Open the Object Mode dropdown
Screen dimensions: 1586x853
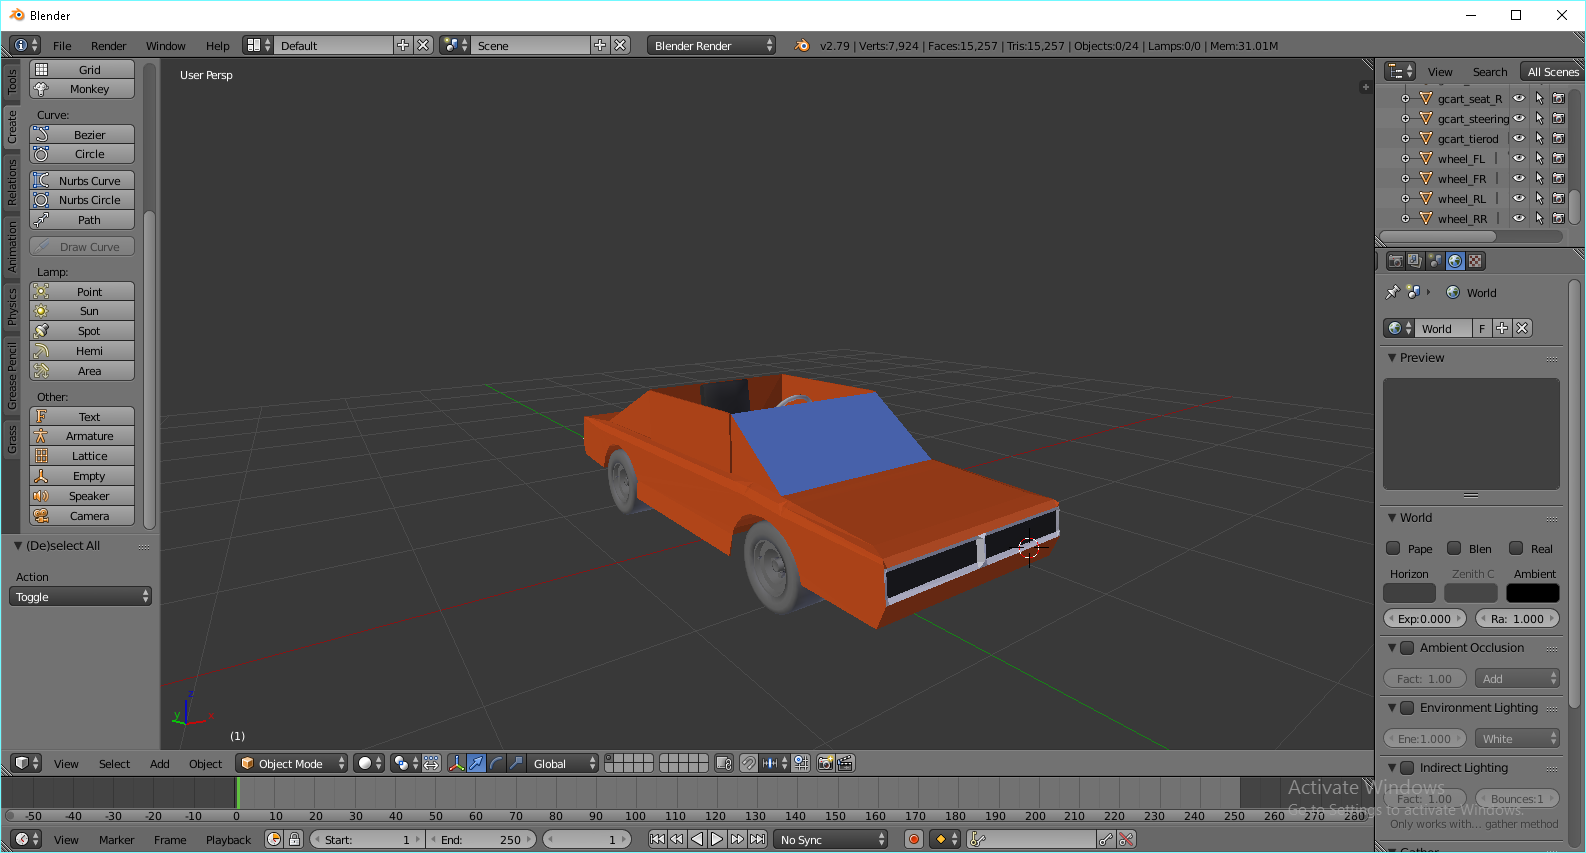[x=292, y=763]
